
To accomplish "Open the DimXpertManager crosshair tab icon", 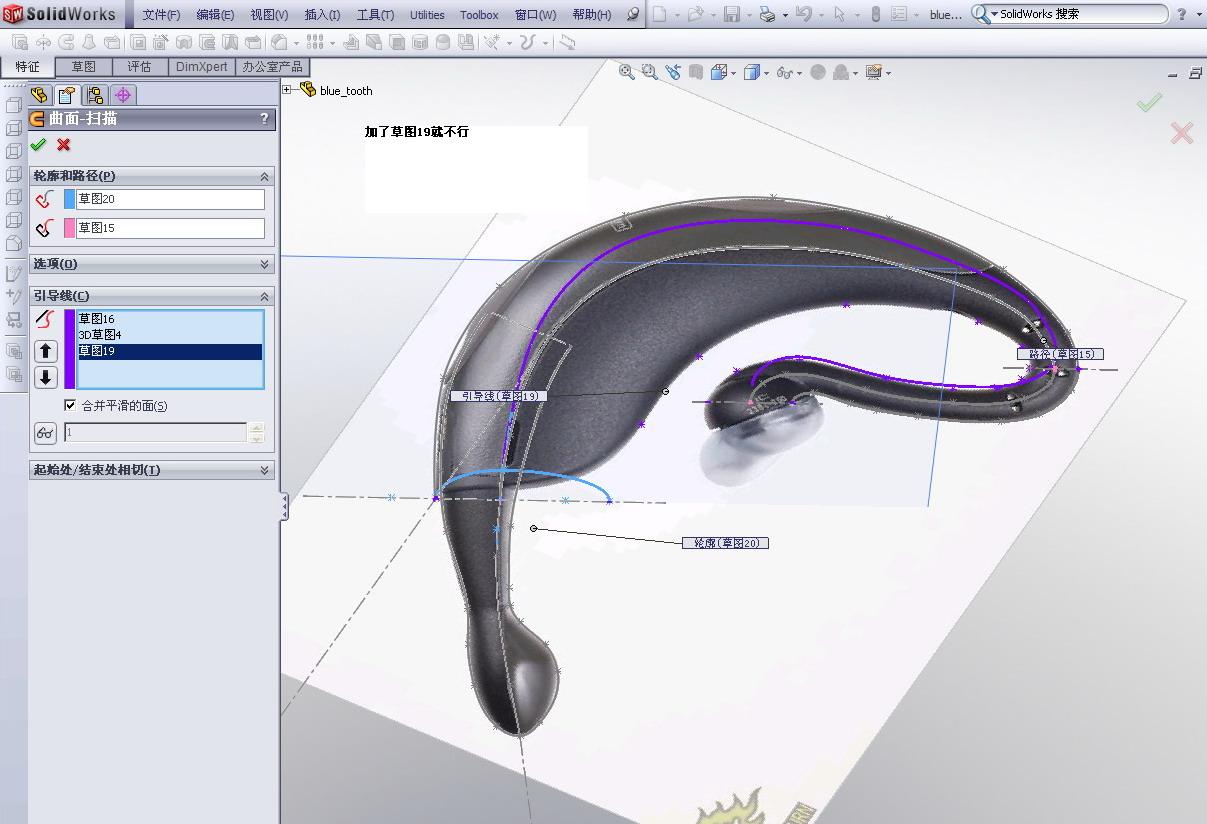I will pos(123,95).
